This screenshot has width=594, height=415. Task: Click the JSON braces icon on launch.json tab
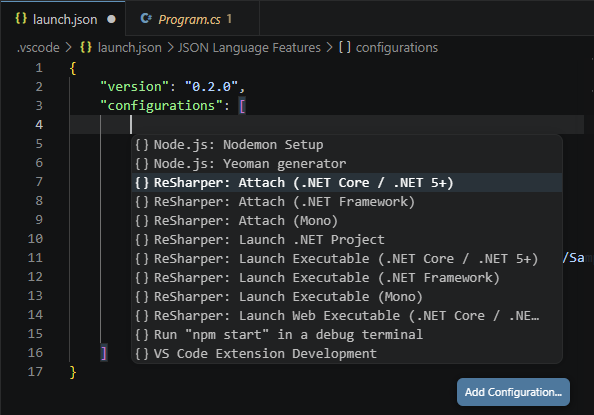21,19
